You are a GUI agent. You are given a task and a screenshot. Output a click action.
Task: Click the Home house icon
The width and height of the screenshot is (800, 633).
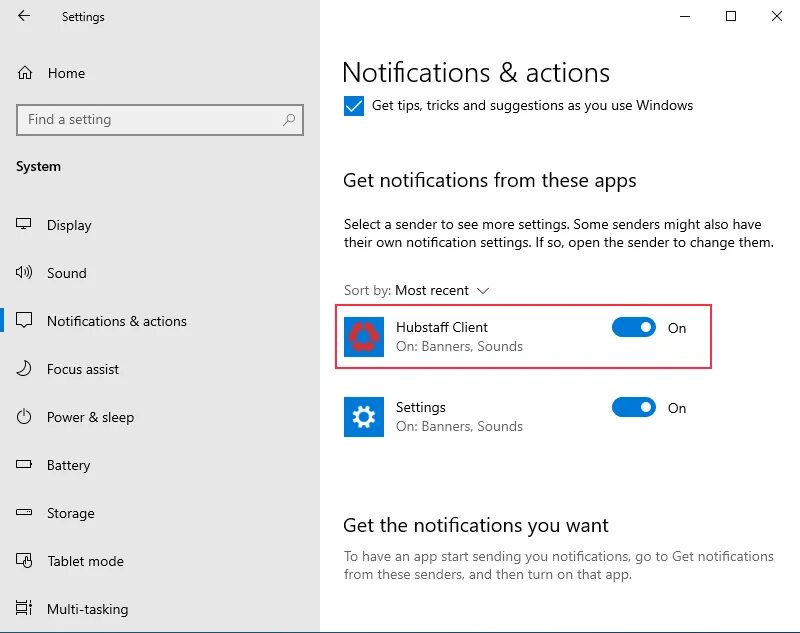click(x=24, y=73)
